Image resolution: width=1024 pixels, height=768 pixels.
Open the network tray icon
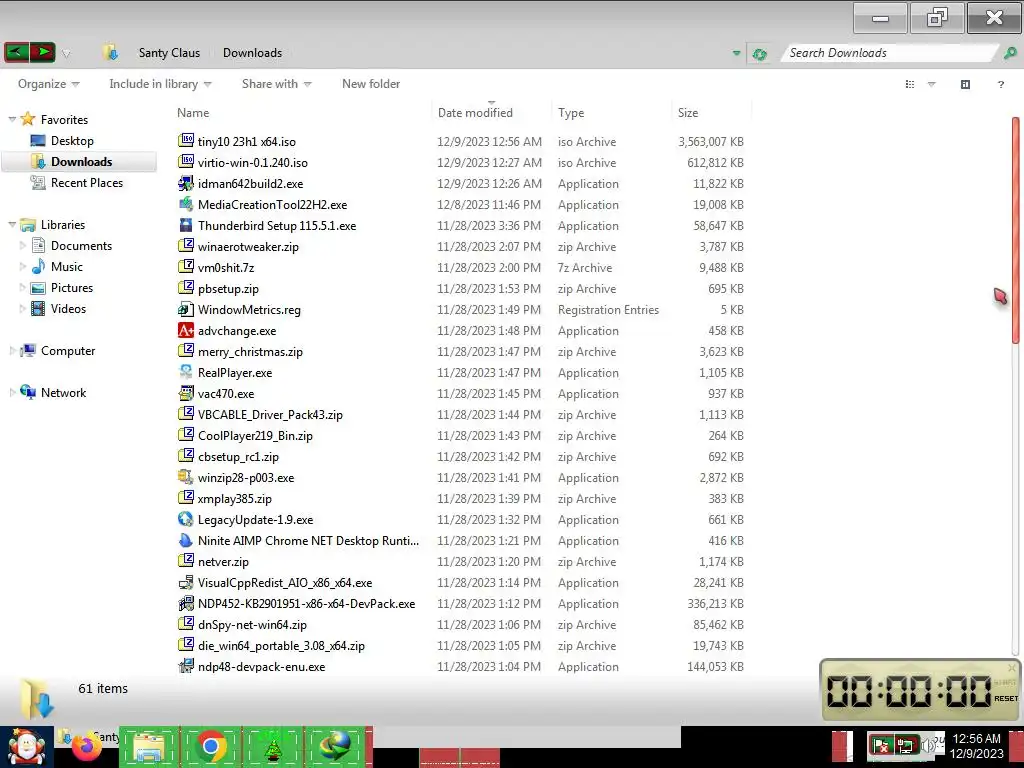905,745
